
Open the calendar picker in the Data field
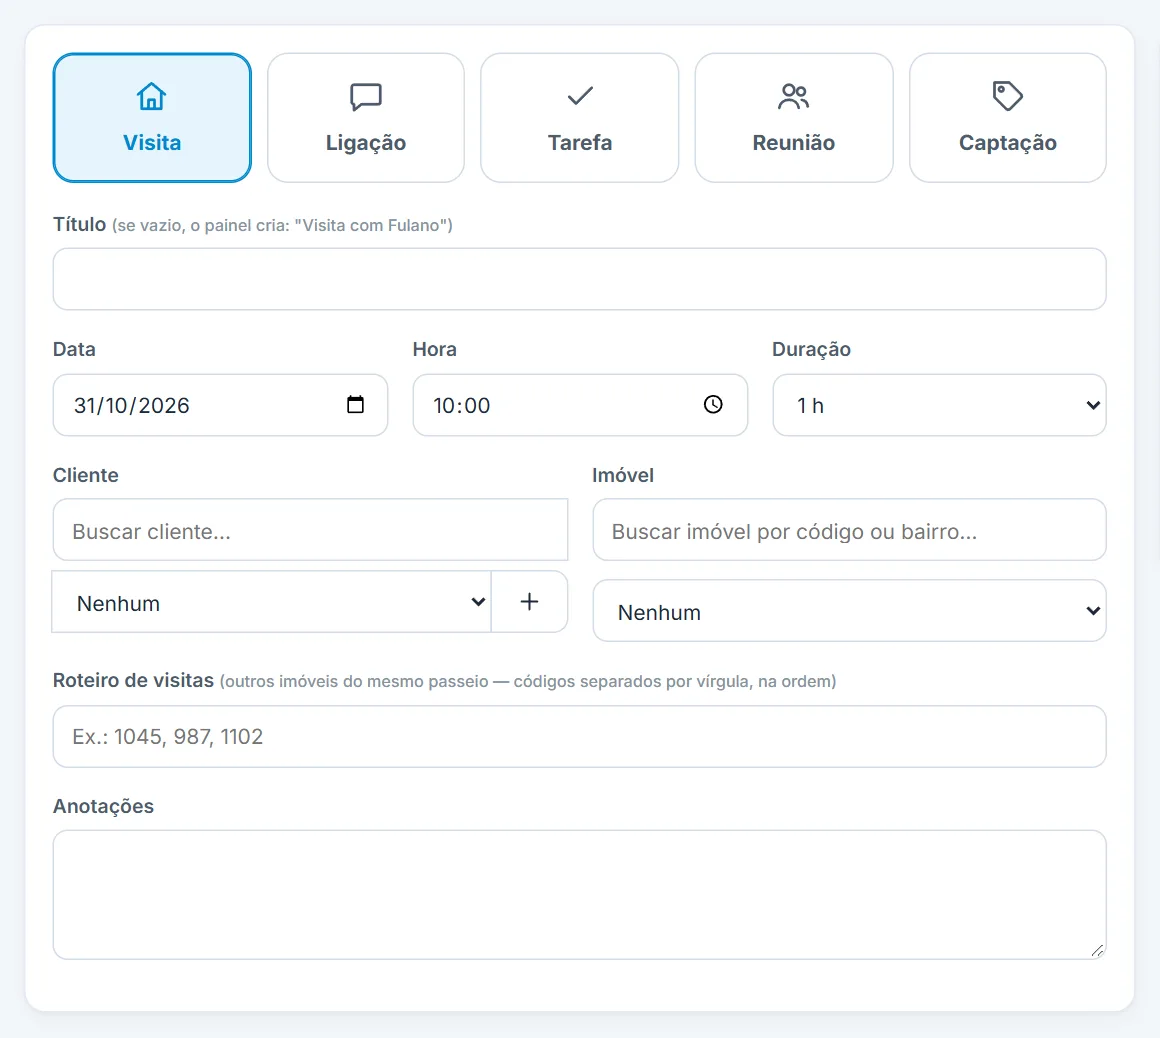355,405
